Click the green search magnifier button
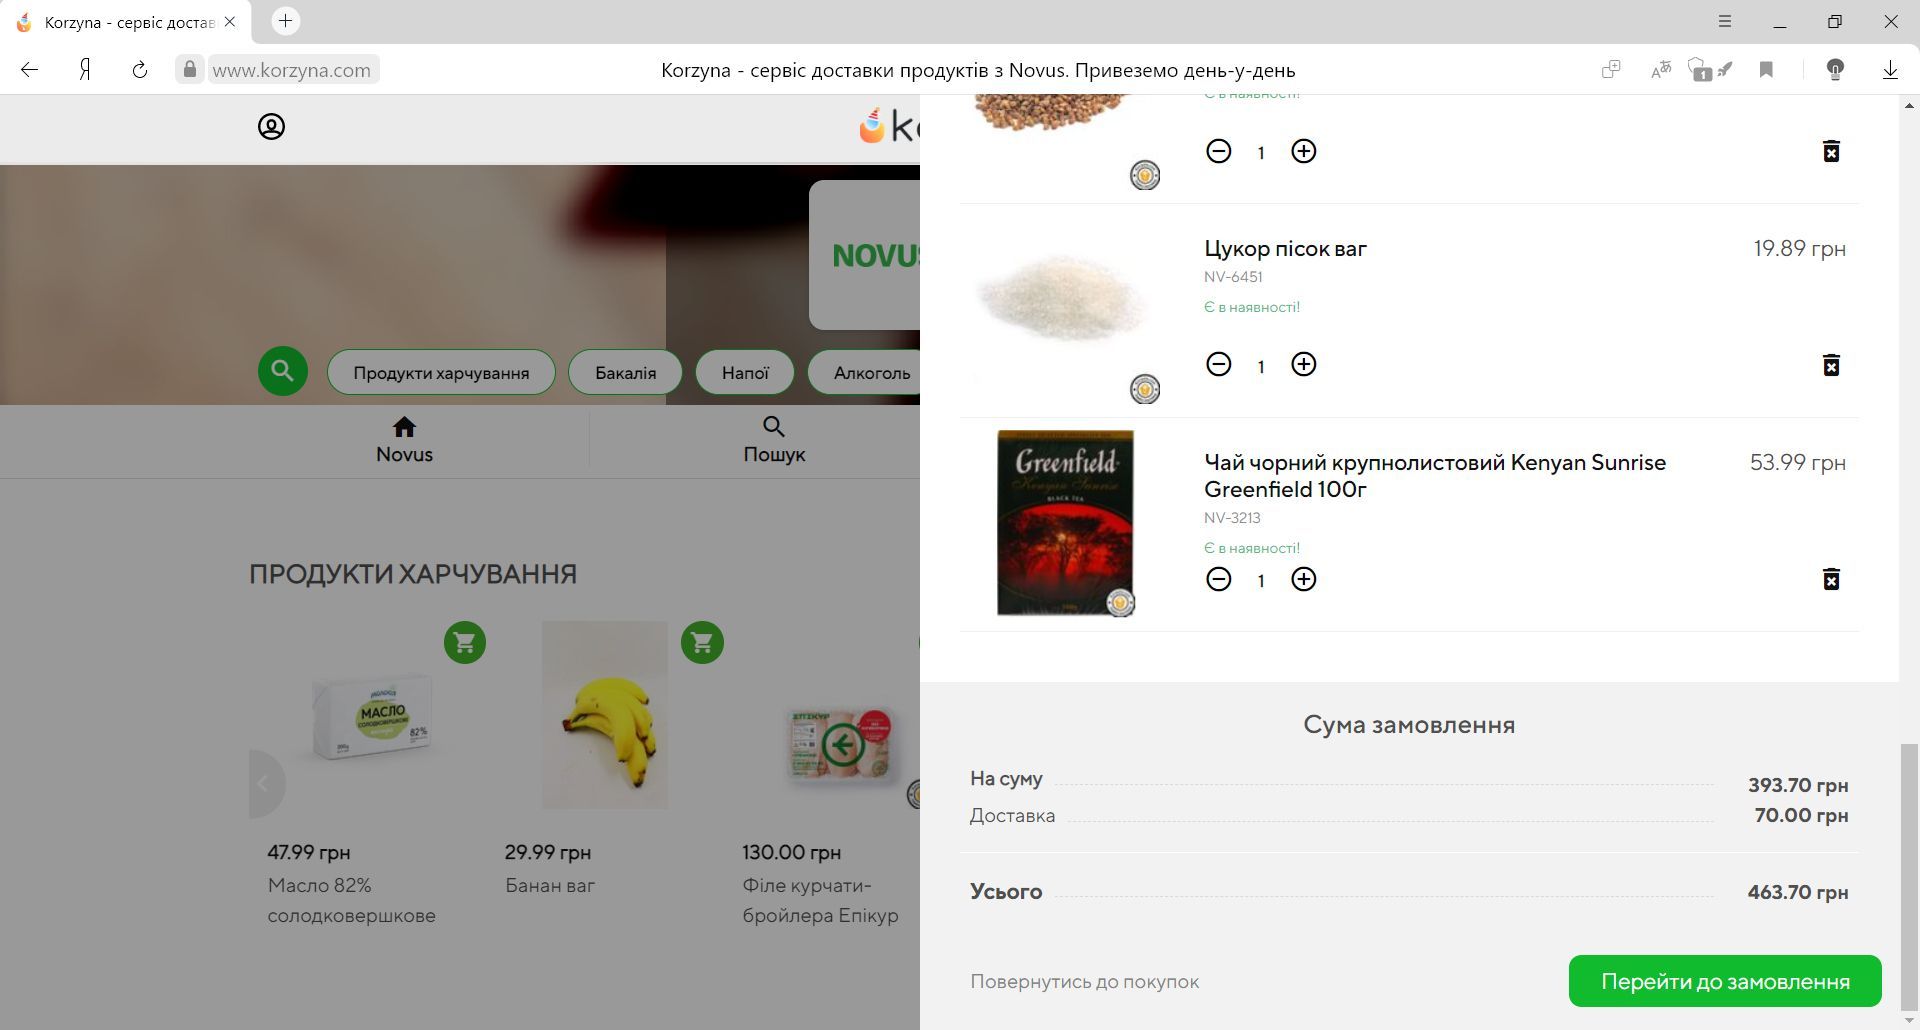Viewport: 1920px width, 1030px height. [283, 372]
